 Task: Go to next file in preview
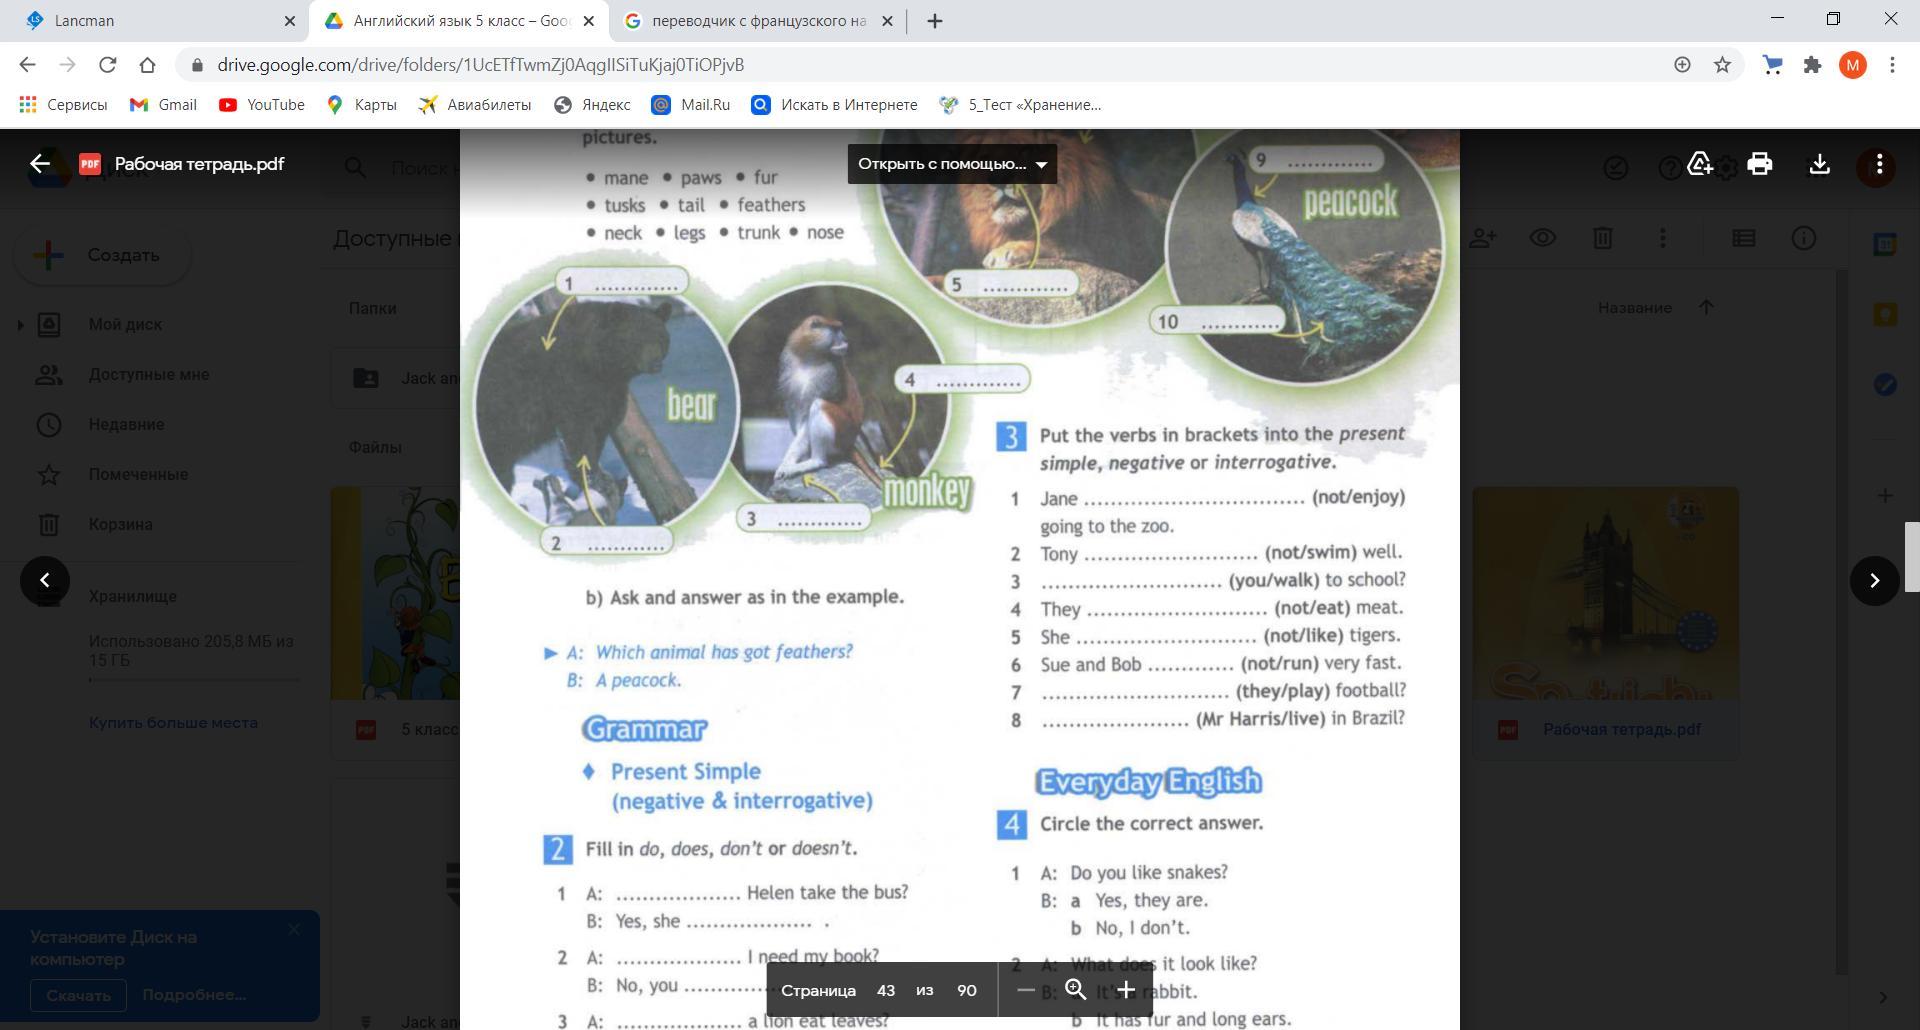[1875, 580]
